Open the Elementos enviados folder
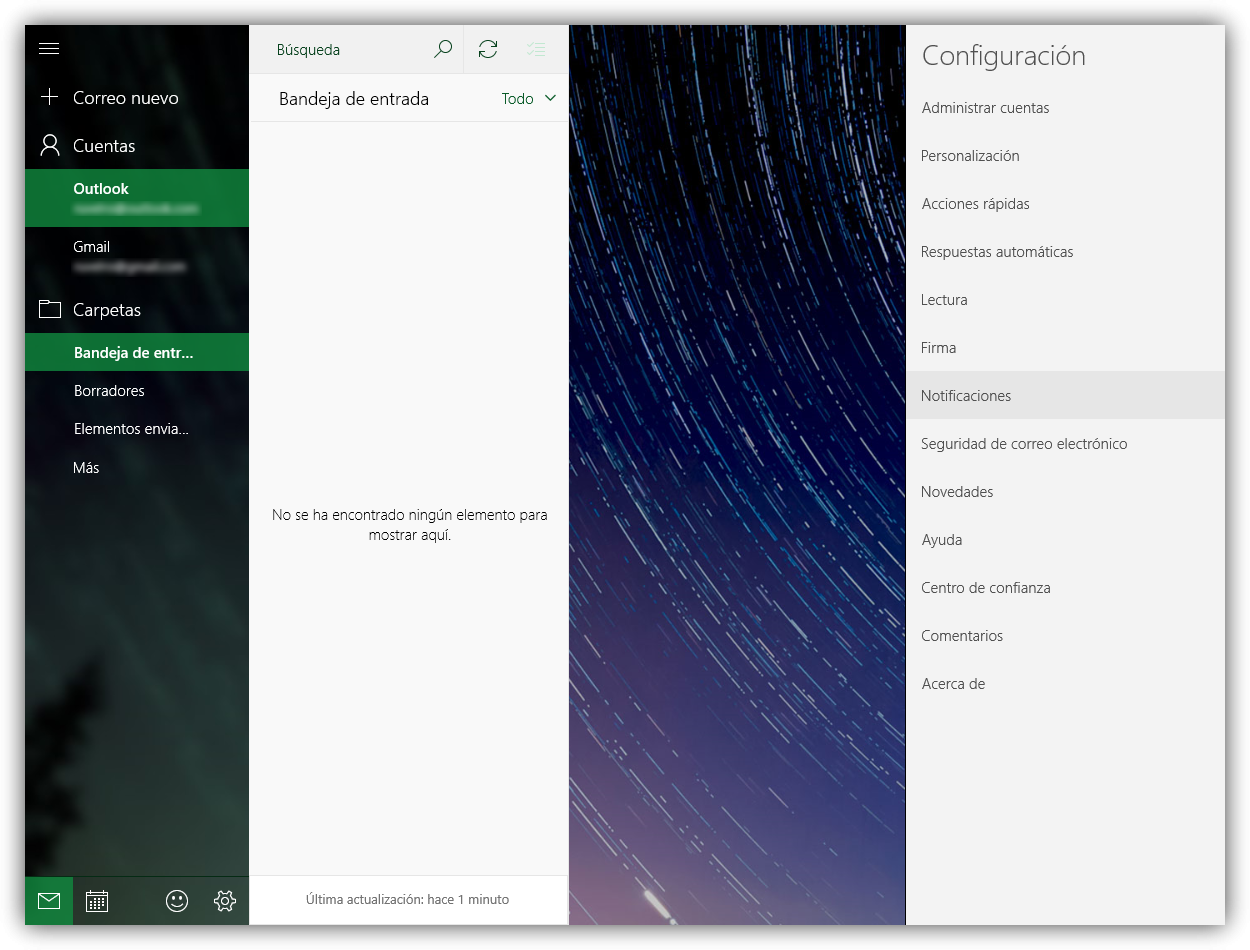The image size is (1250, 950). pos(137,429)
